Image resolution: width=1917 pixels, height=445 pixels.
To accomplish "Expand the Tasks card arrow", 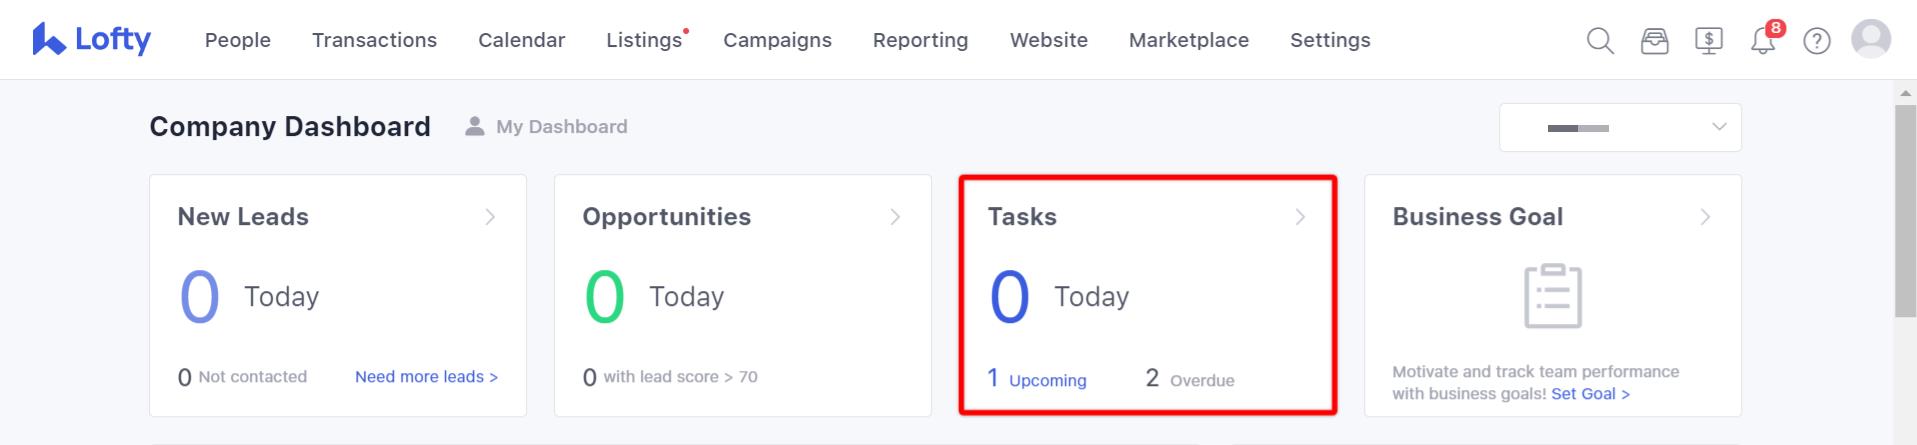I will point(1300,217).
